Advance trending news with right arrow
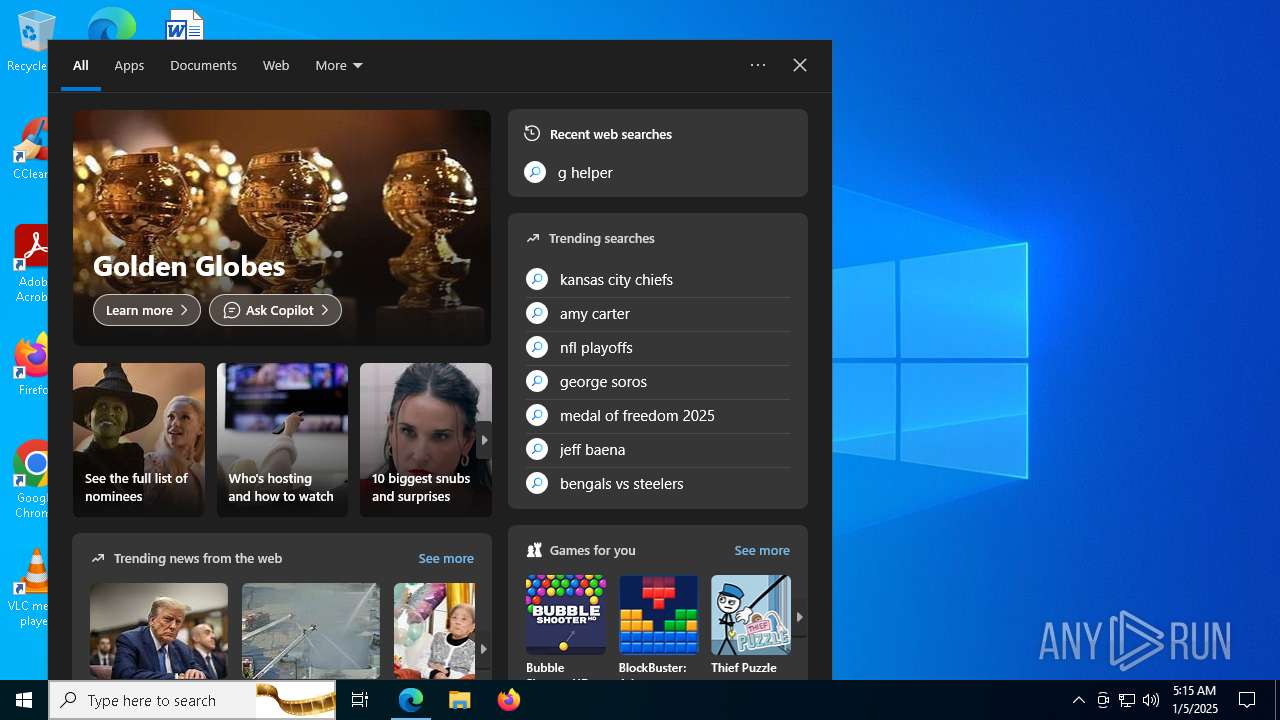Viewport: 1280px width, 720px height. tap(484, 649)
